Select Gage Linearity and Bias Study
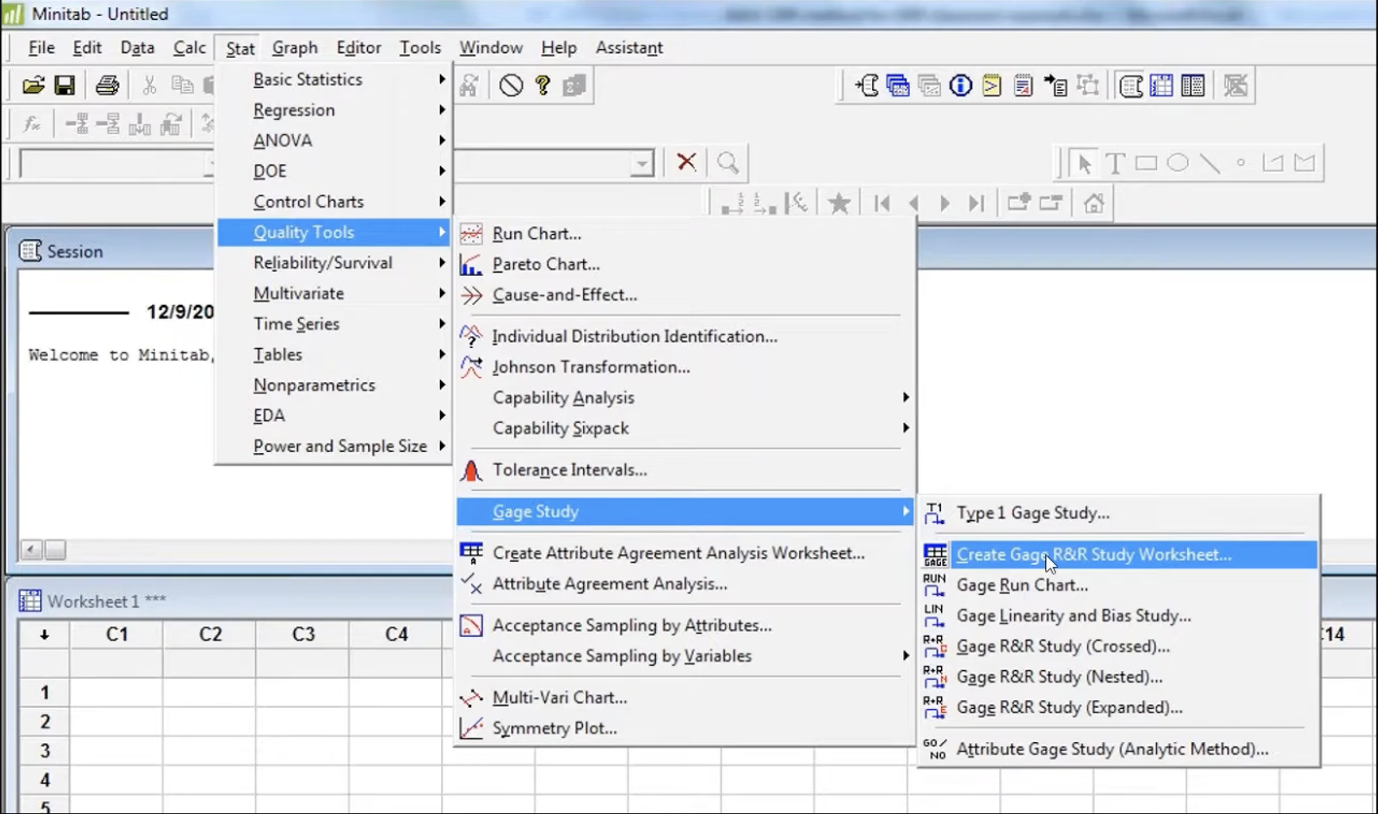Image resolution: width=1378 pixels, height=814 pixels. coord(1119,616)
